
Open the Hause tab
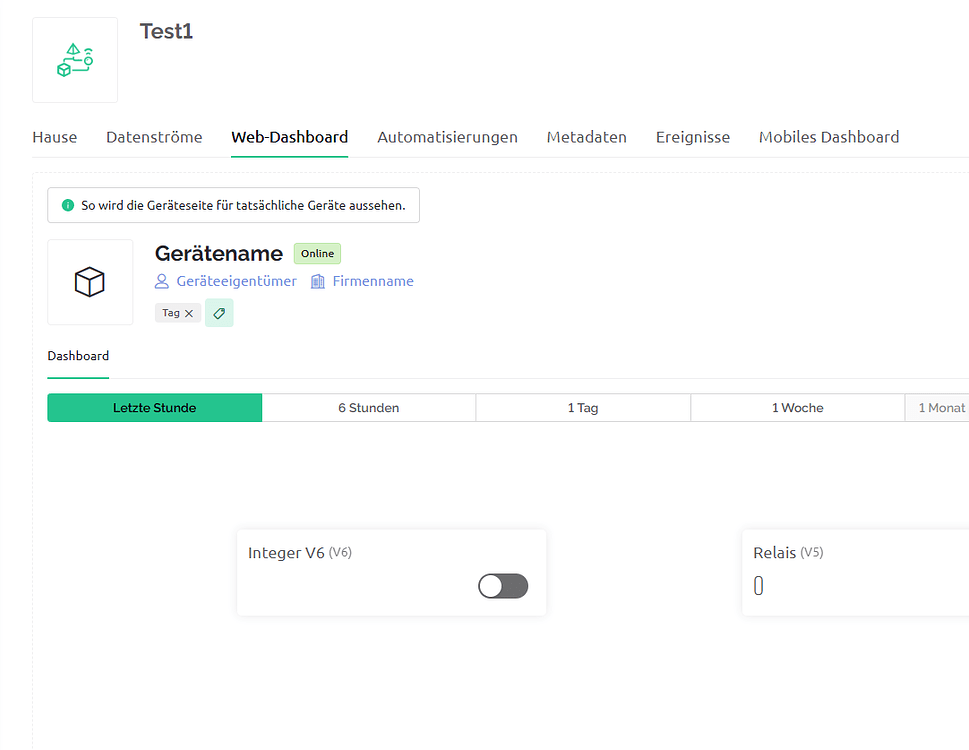click(54, 137)
